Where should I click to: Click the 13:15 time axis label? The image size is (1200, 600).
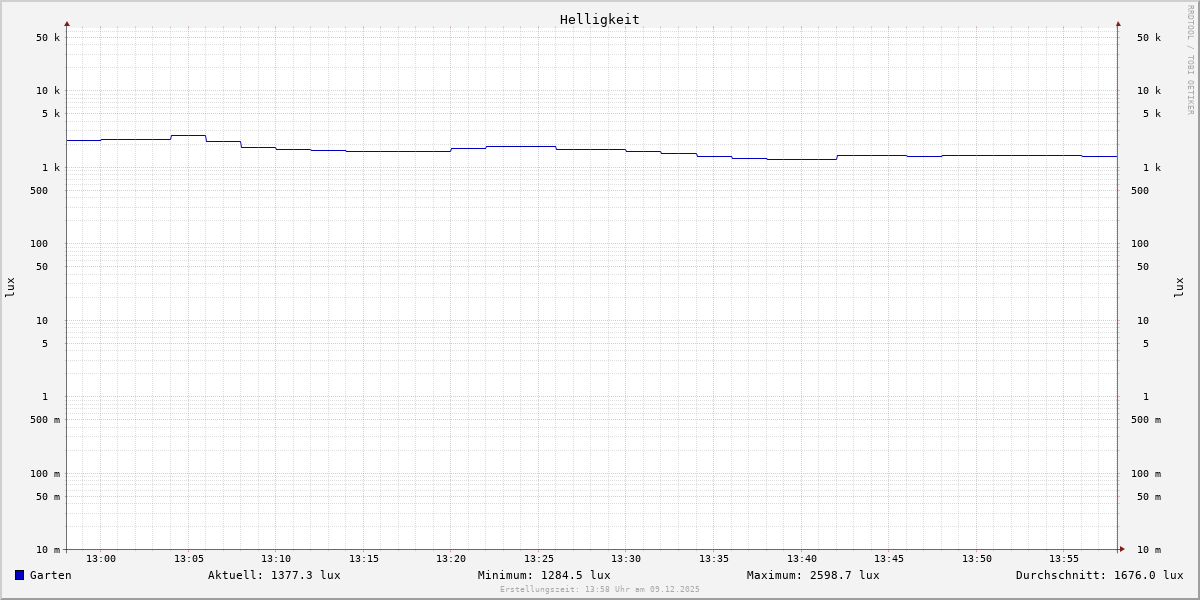(364, 559)
